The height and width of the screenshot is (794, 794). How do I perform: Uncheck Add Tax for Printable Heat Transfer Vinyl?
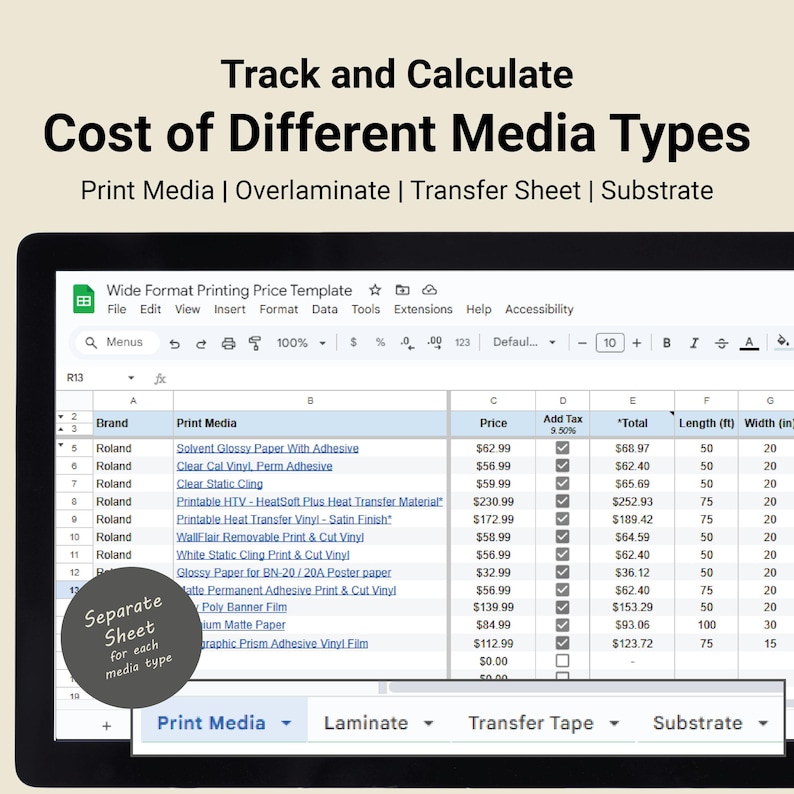[x=562, y=519]
